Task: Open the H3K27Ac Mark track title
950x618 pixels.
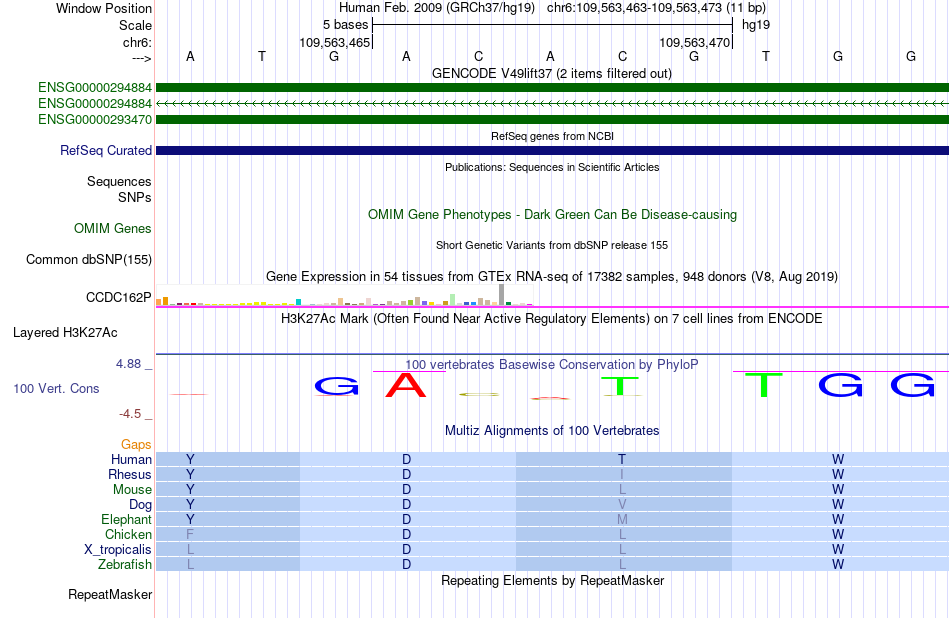Action: (x=551, y=319)
